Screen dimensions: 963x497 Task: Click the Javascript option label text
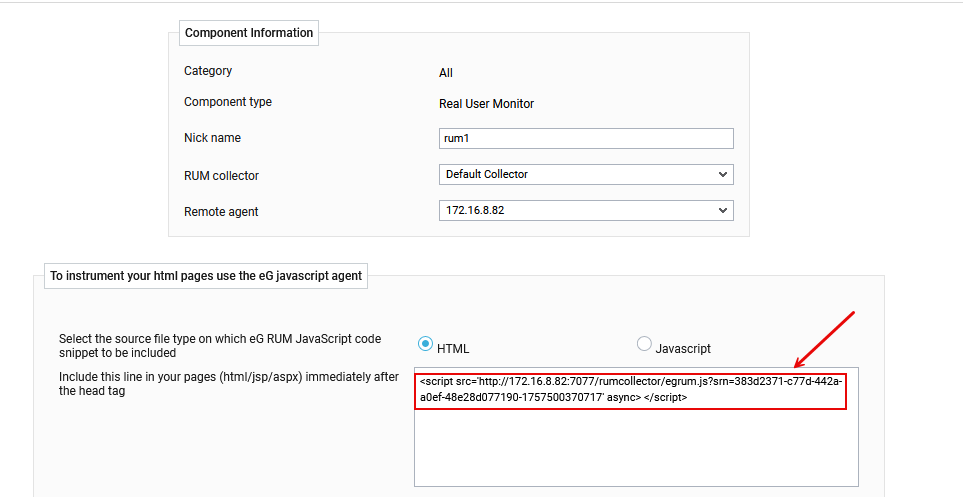(683, 349)
